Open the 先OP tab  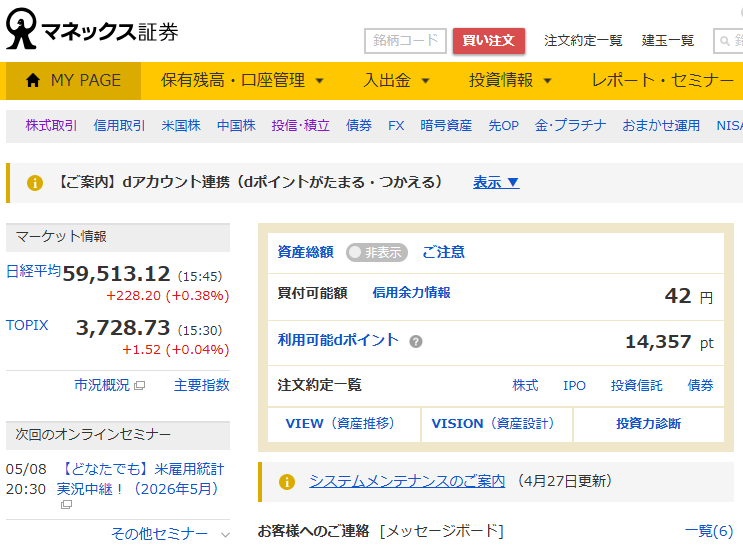click(x=503, y=126)
